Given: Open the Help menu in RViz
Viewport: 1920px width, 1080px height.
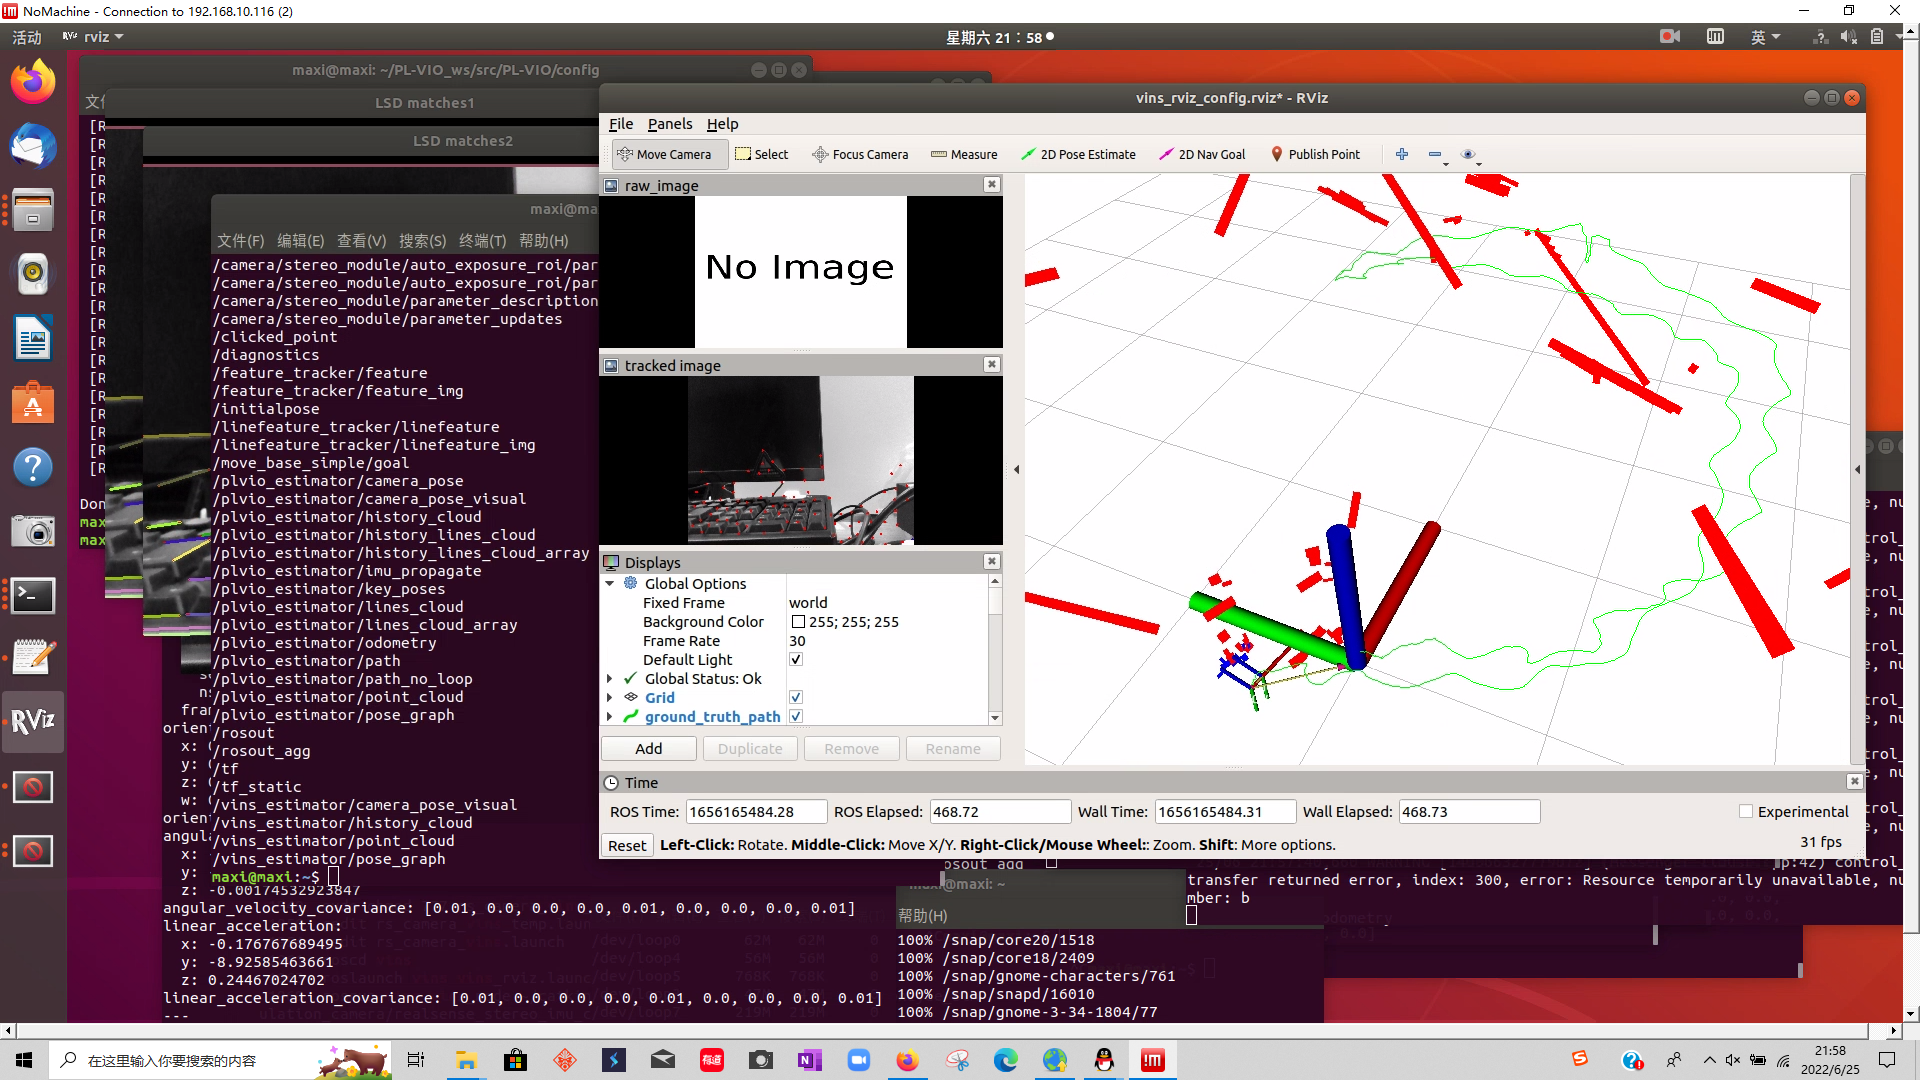Looking at the screenshot, I should pyautogui.click(x=721, y=124).
